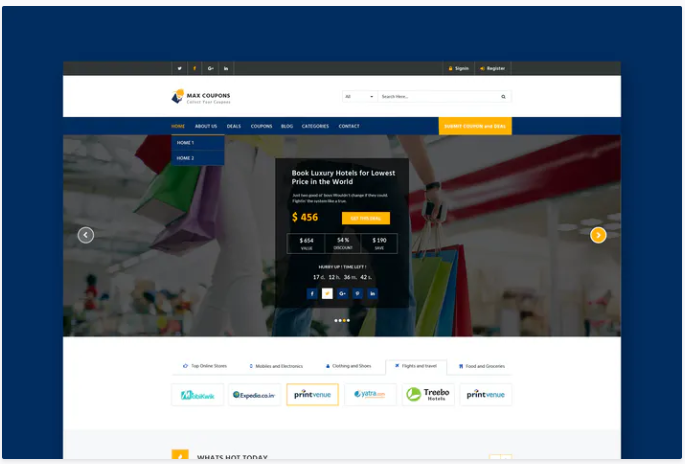Open the Google Plus link in top bar
Viewport: 685px width, 464px height.
(x=210, y=68)
